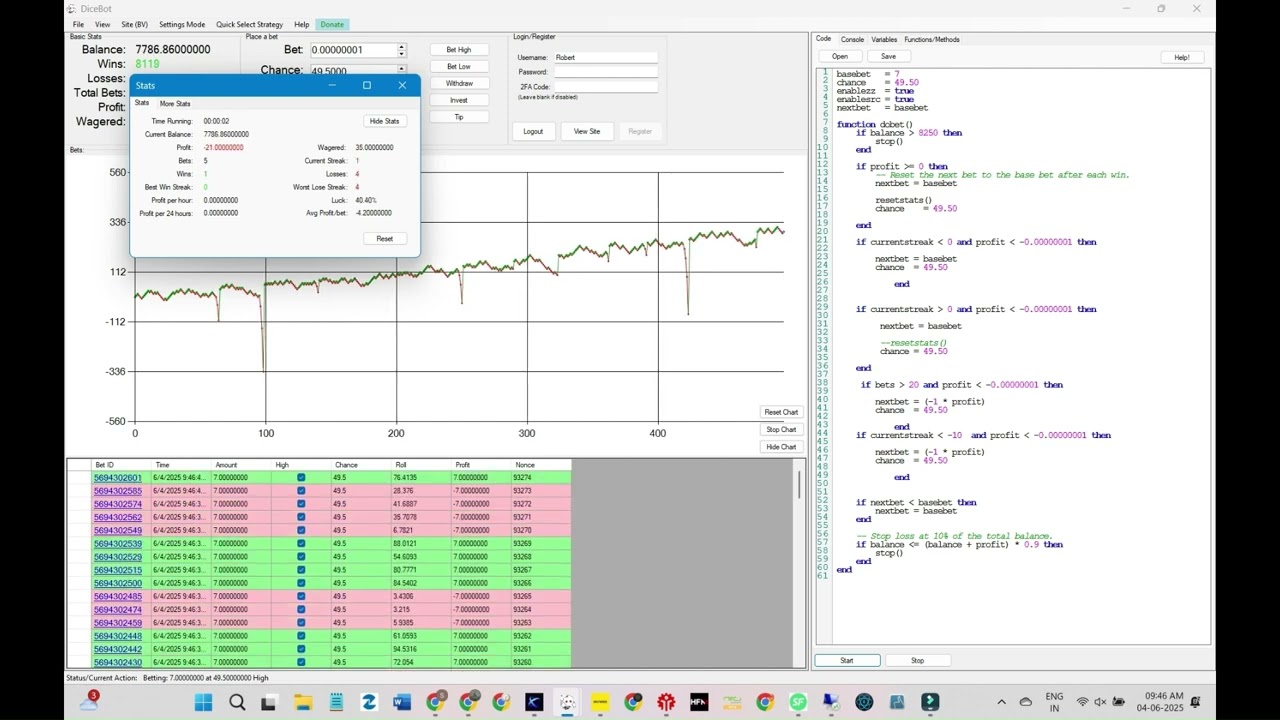Open Microsoft Word from taskbar
This screenshot has height=720, width=1280.
tap(402, 702)
